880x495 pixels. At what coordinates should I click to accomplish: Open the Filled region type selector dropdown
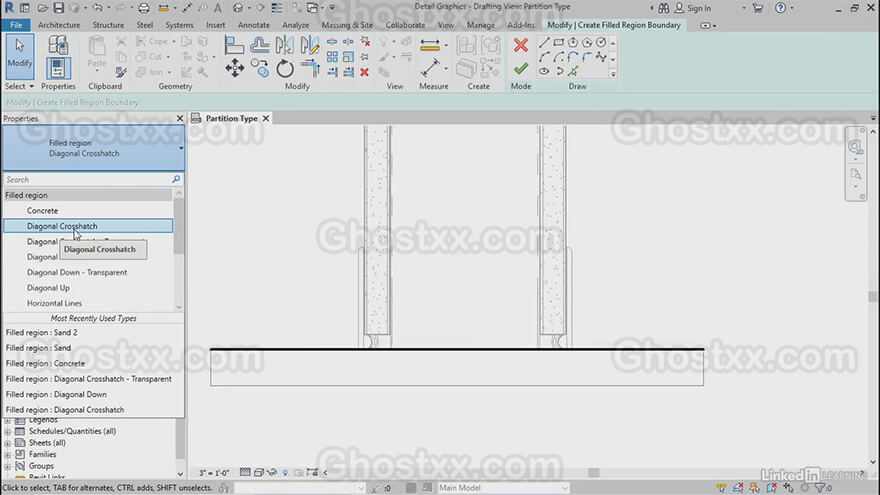coord(181,148)
